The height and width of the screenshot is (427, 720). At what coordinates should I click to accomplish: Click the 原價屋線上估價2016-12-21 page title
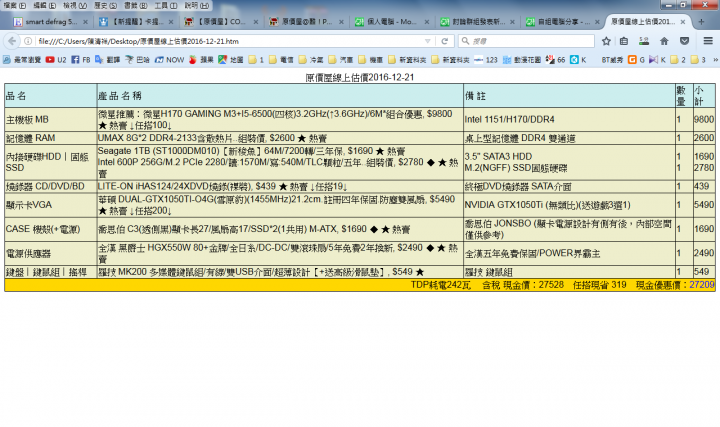point(360,77)
